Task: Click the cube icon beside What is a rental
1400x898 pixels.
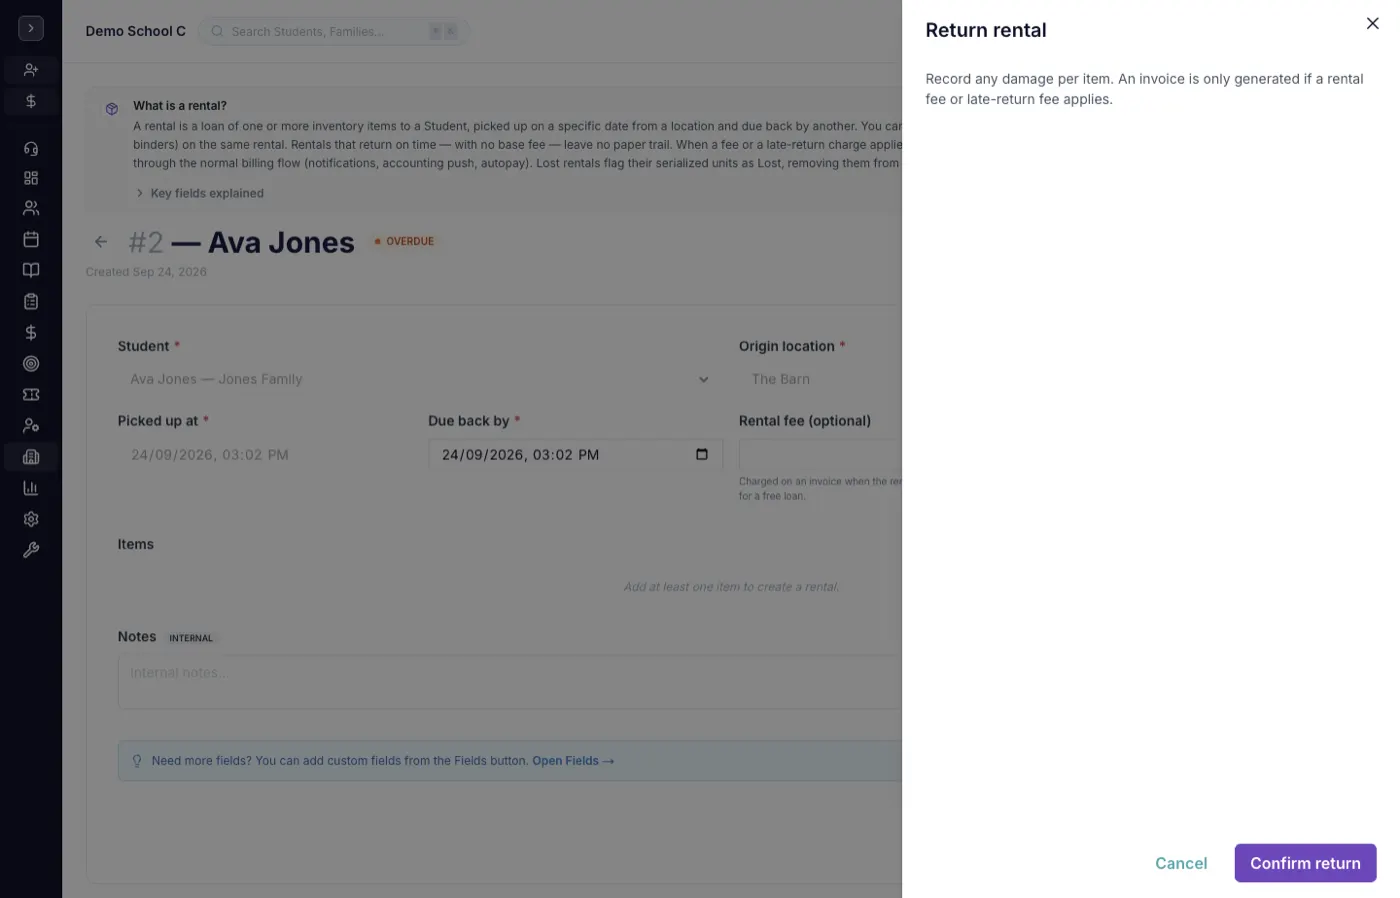Action: click(x=112, y=109)
